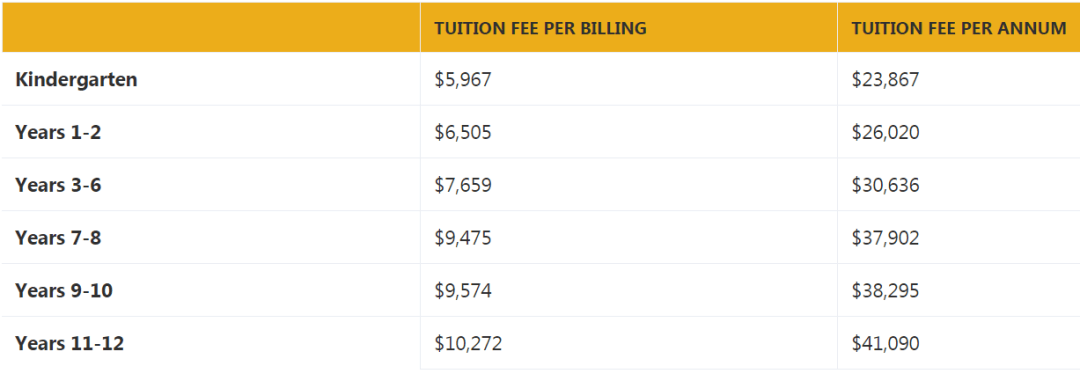Select the $5,967 Kindergarten billing fee
The width and height of the screenshot is (1080, 381).
click(x=463, y=80)
